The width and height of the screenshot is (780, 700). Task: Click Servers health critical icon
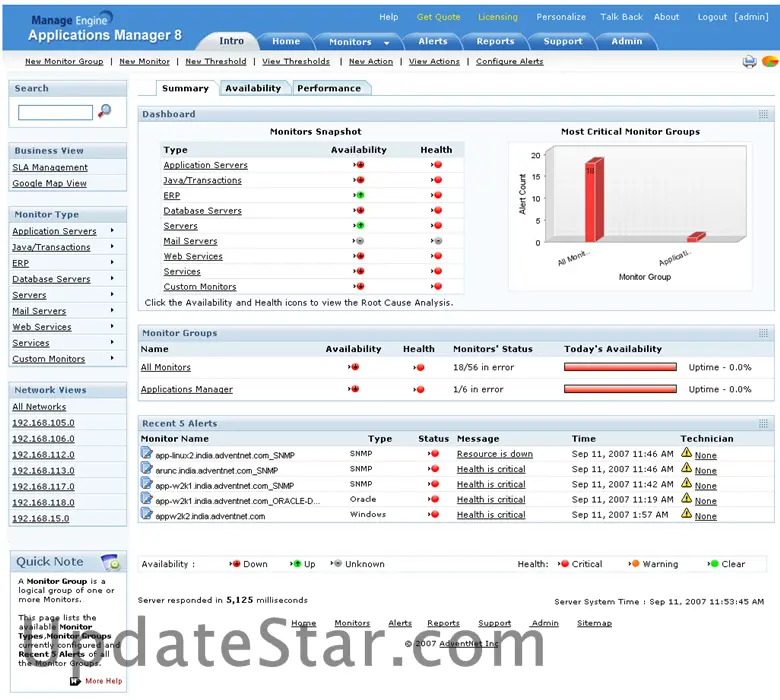tap(437, 225)
